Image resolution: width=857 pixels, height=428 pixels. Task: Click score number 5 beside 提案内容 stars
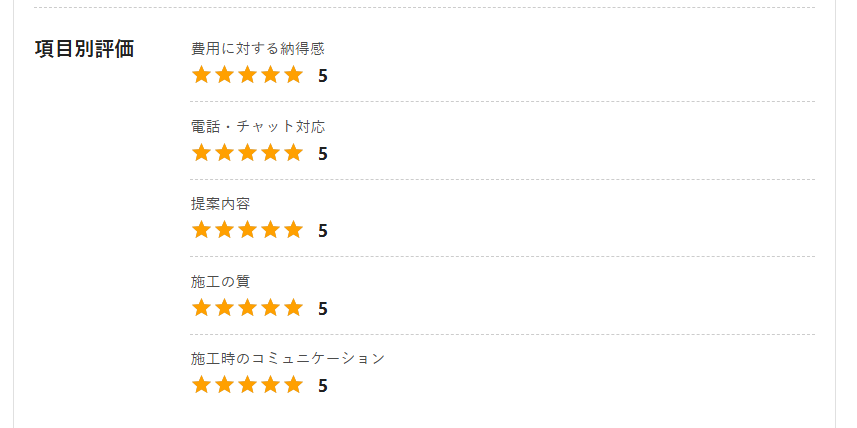click(322, 231)
